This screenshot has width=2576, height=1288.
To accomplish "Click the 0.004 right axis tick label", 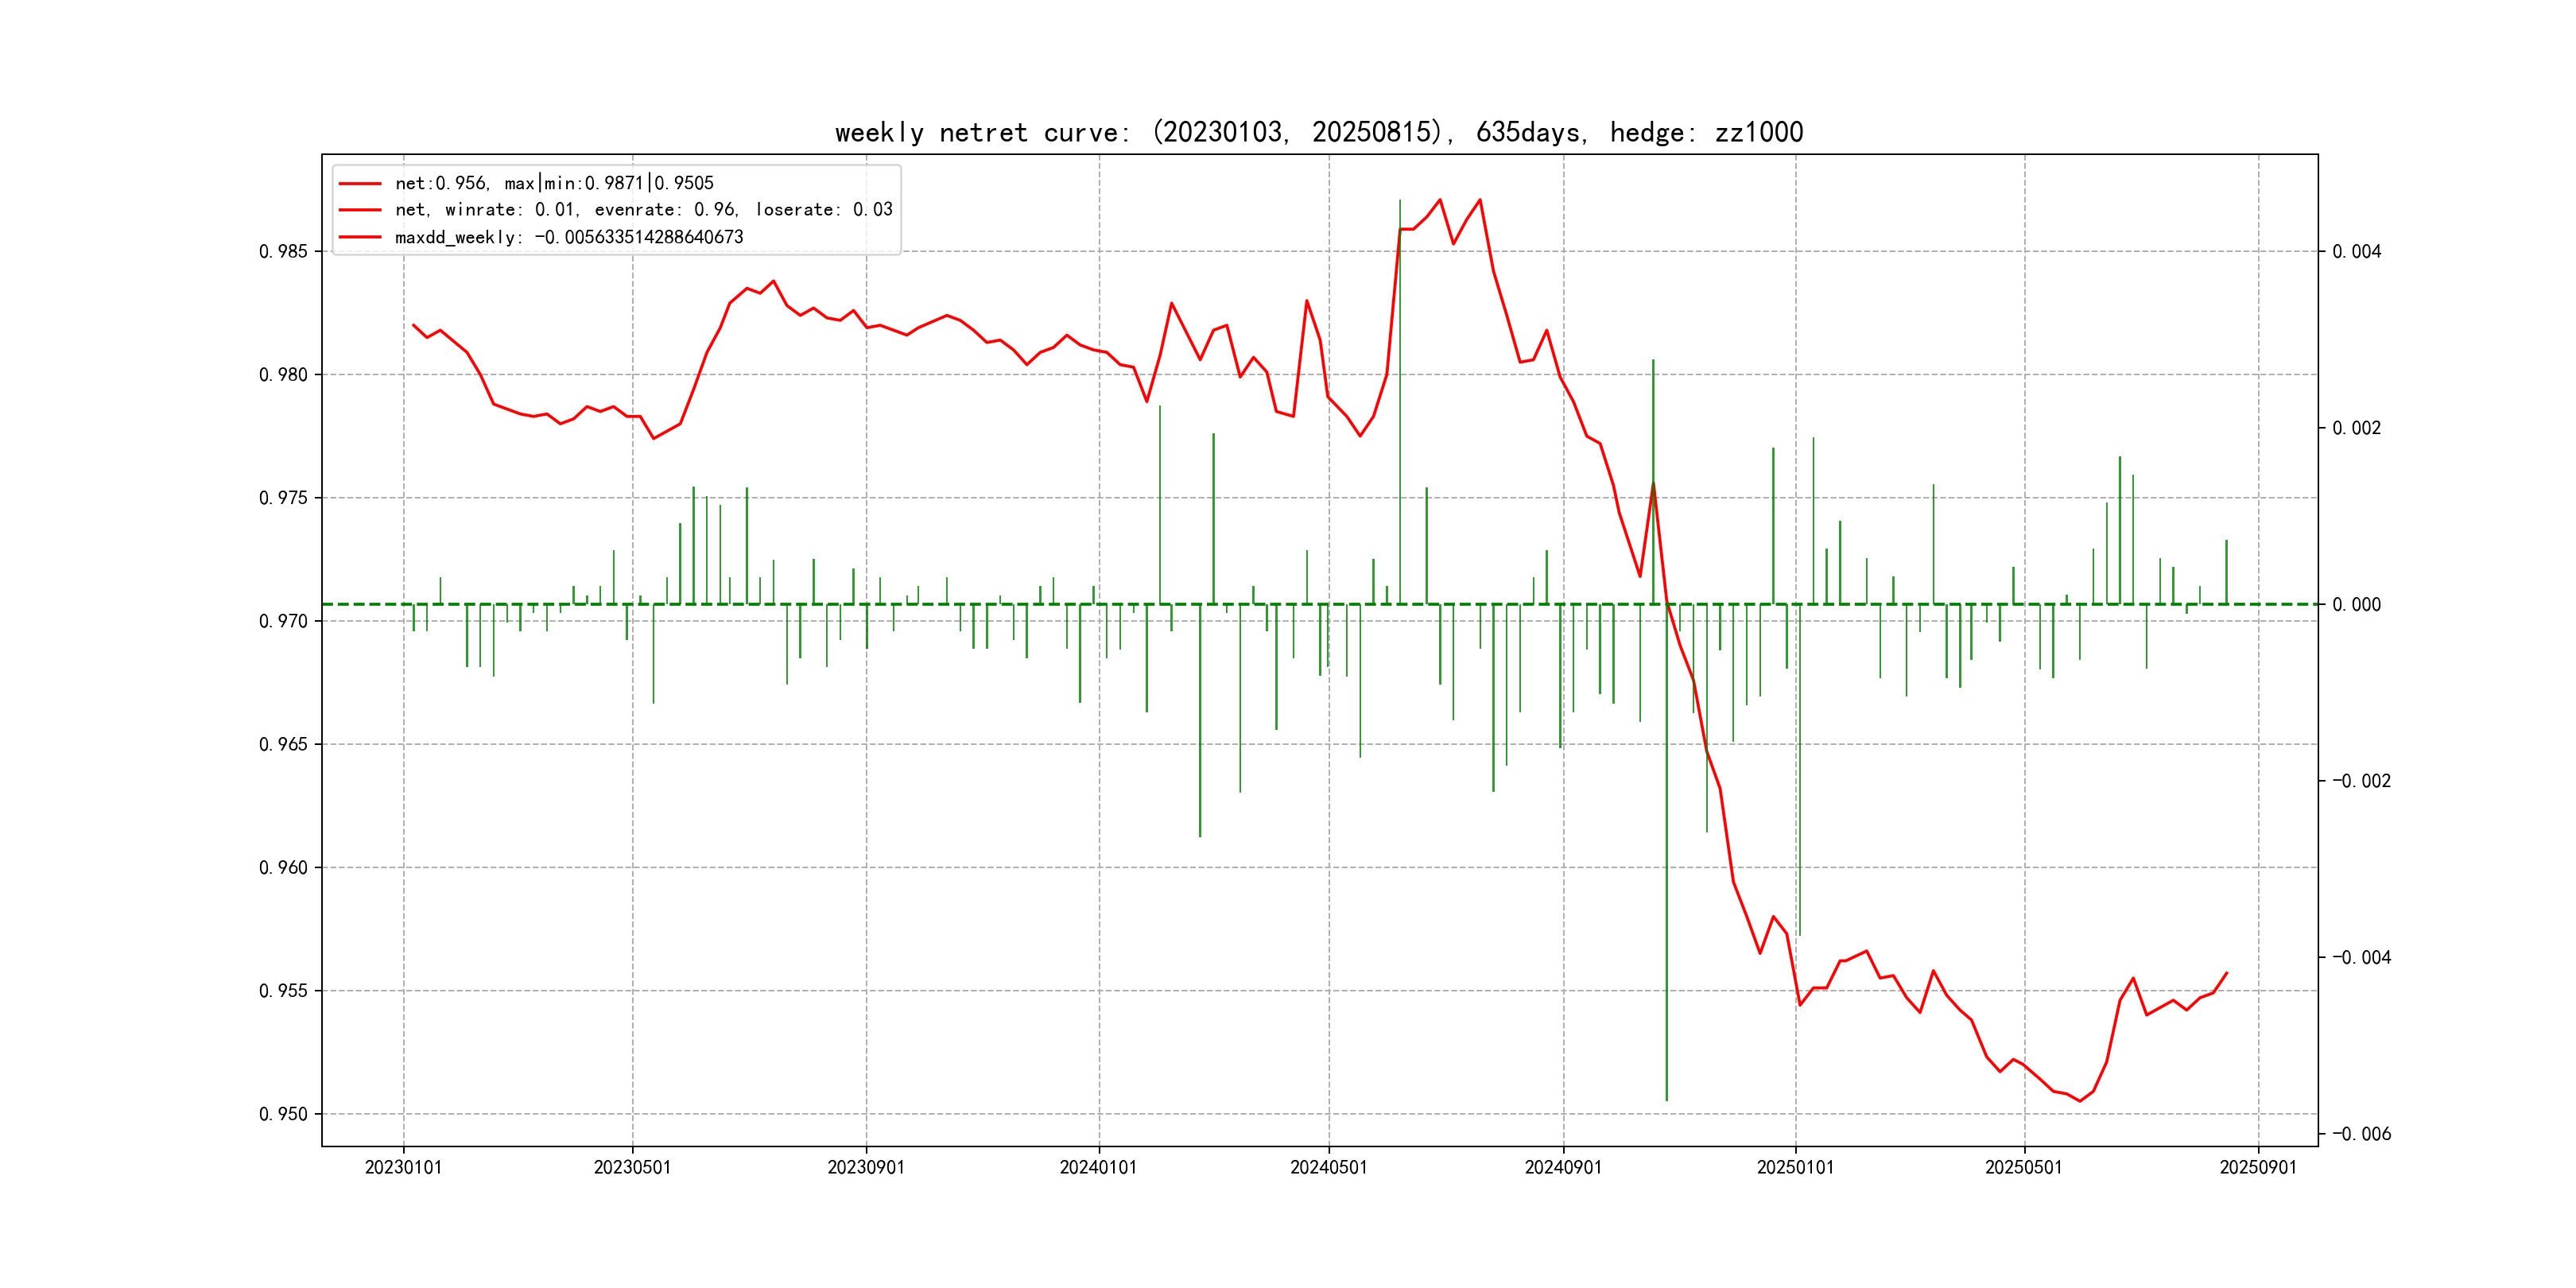I will 2356,252.
